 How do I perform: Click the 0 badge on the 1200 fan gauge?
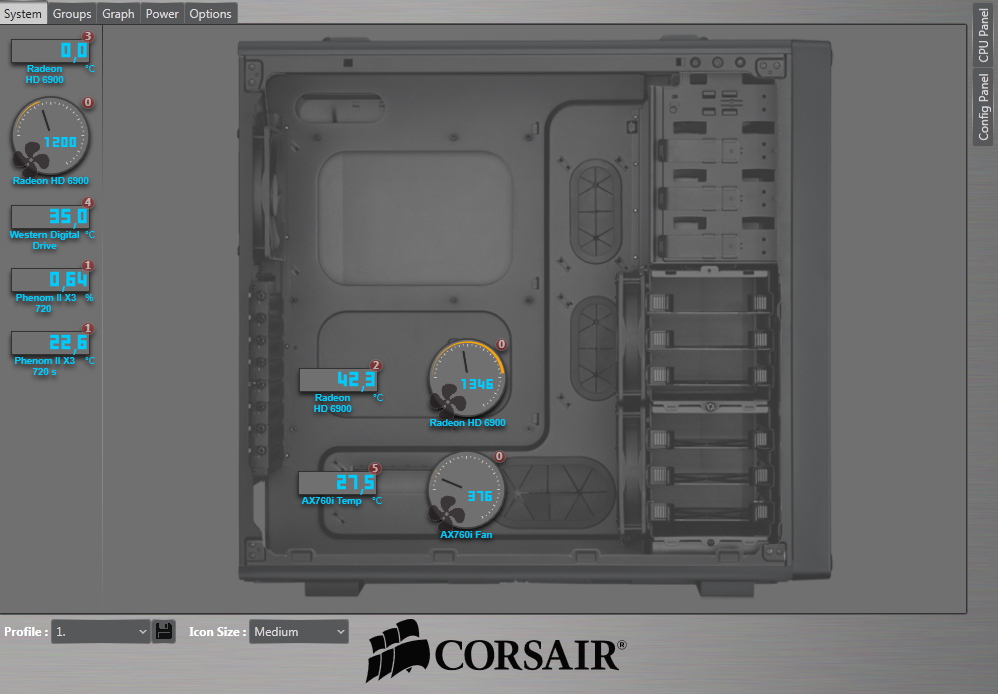[88, 103]
